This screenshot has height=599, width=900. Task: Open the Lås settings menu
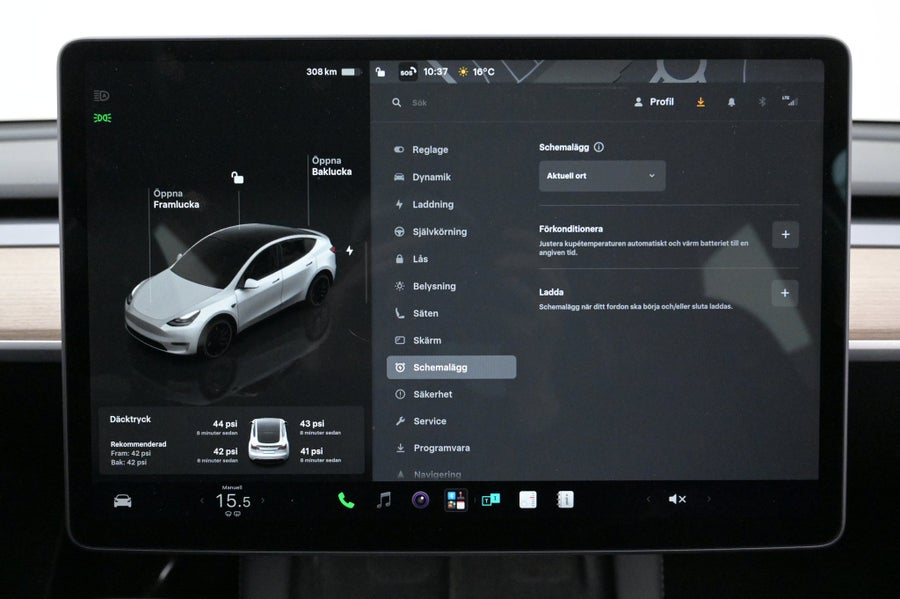(411, 259)
